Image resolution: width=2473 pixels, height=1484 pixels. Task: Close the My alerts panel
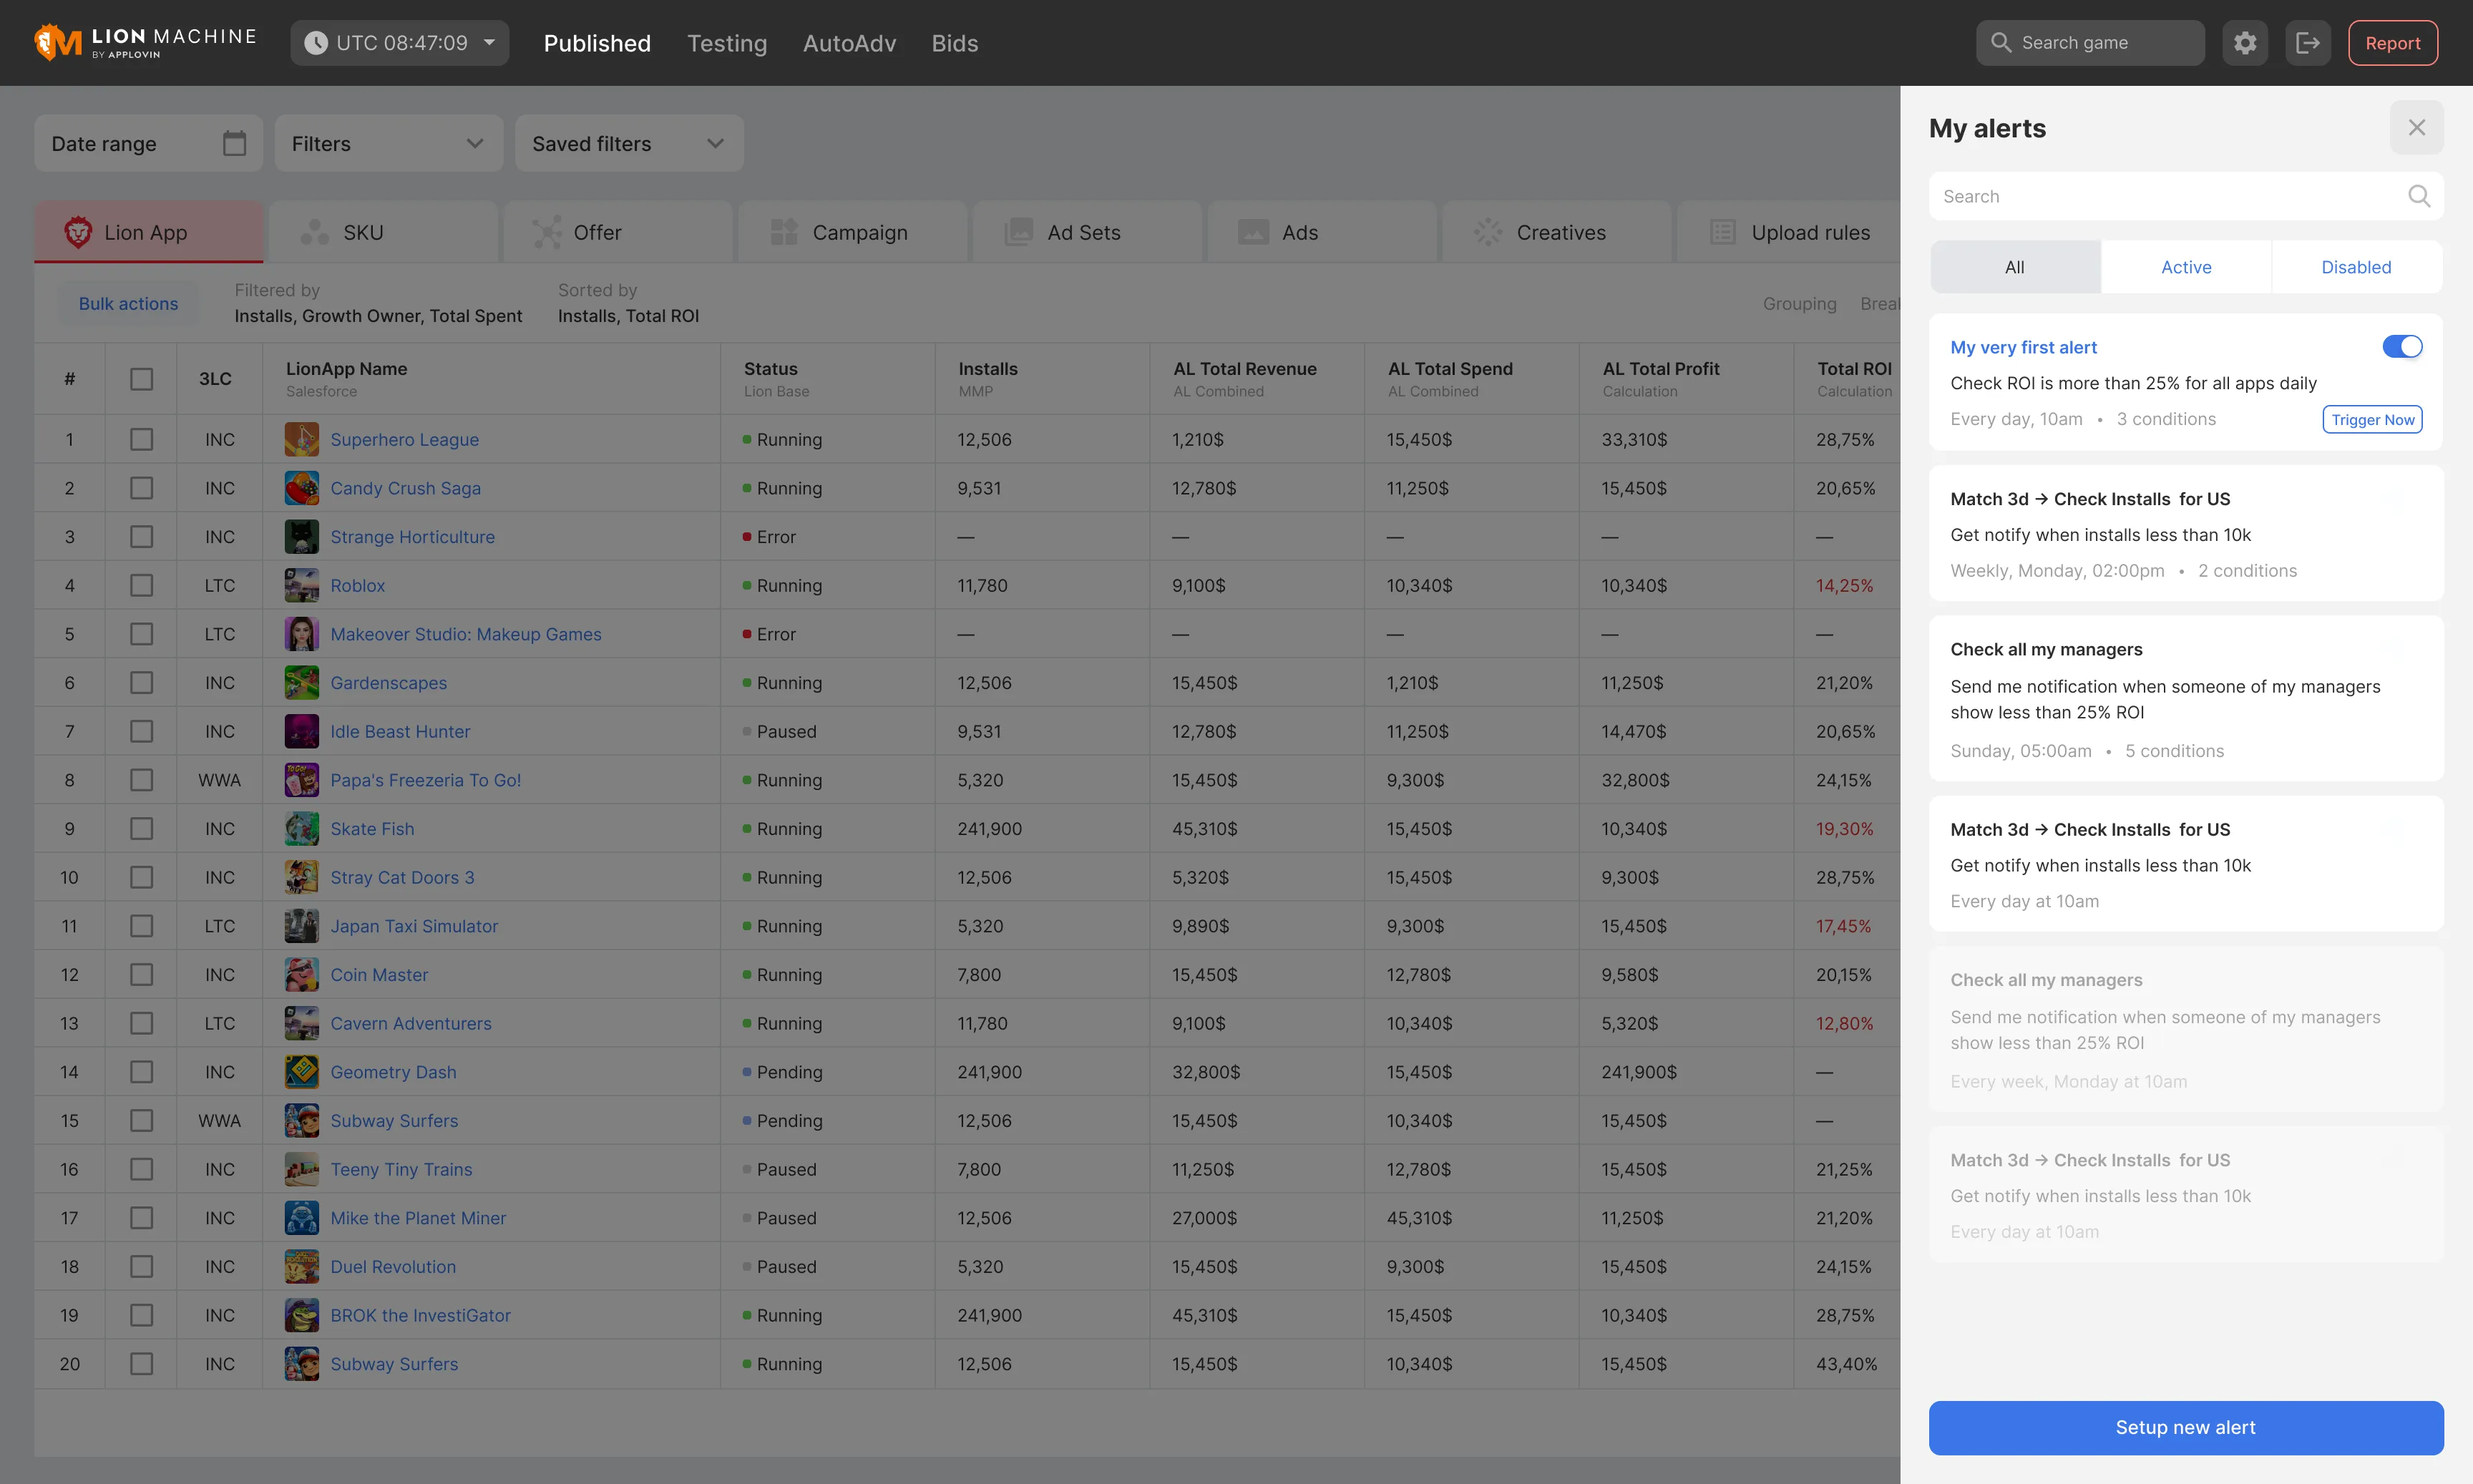pos(2416,128)
